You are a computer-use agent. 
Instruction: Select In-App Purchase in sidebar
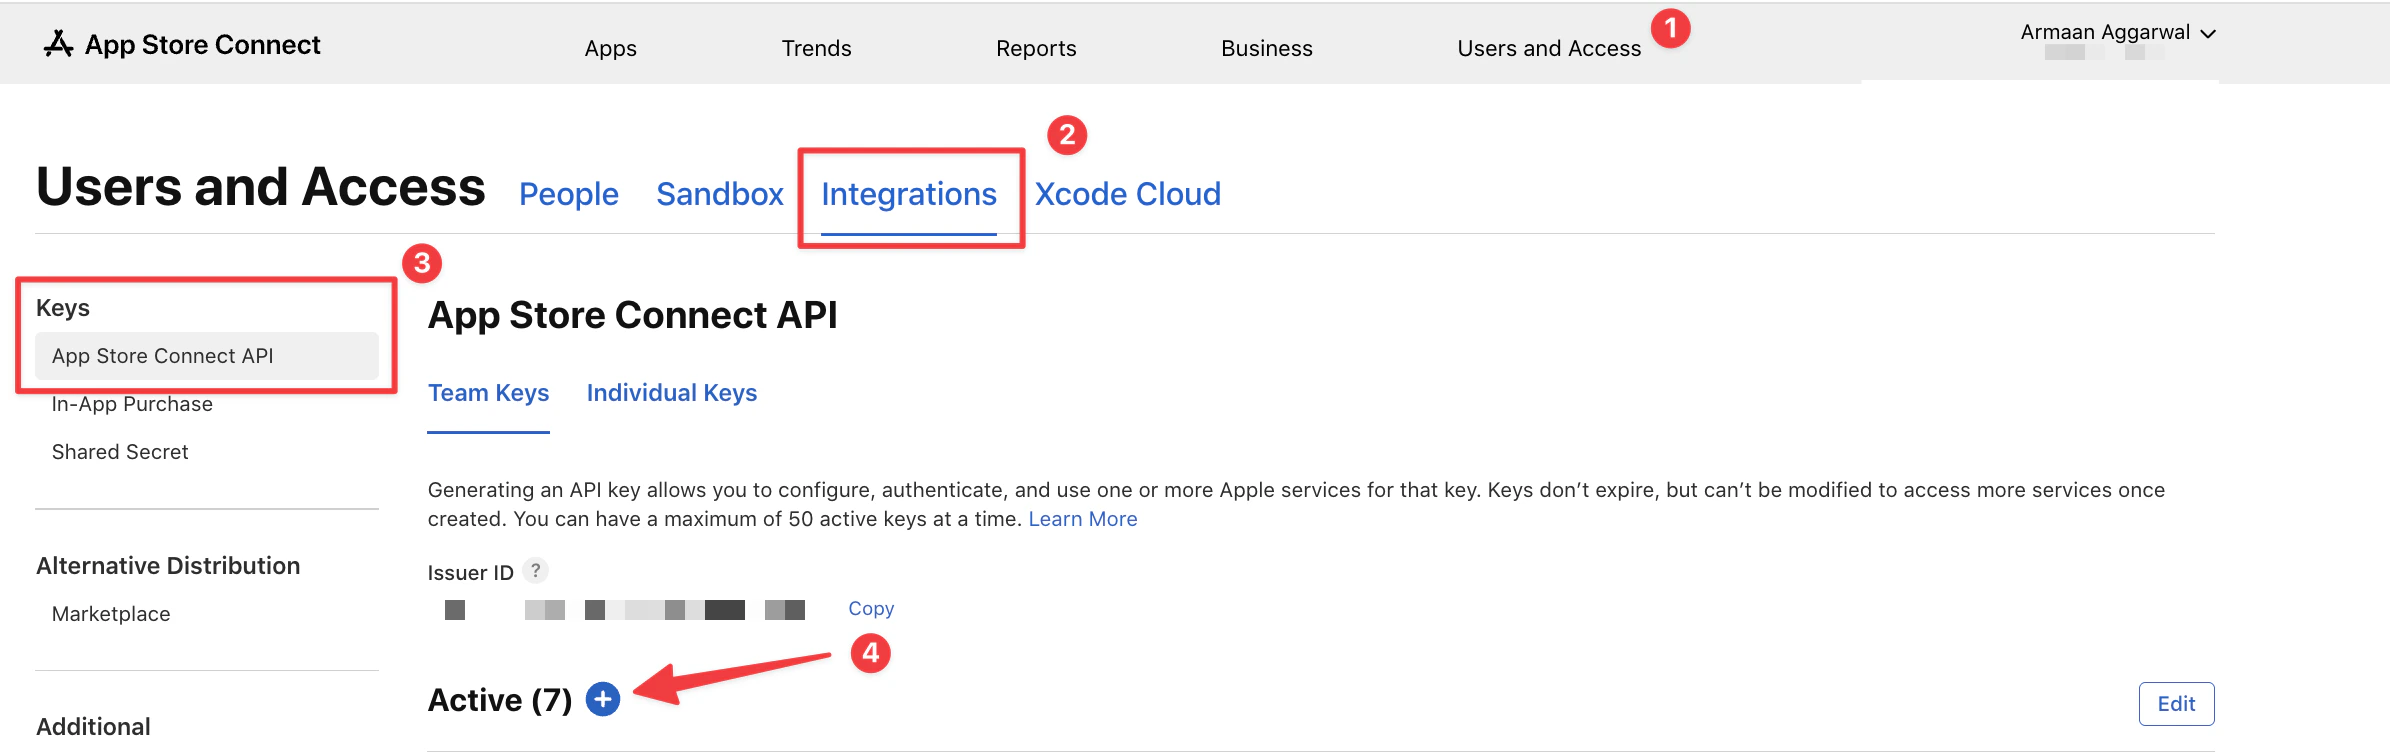[x=132, y=404]
